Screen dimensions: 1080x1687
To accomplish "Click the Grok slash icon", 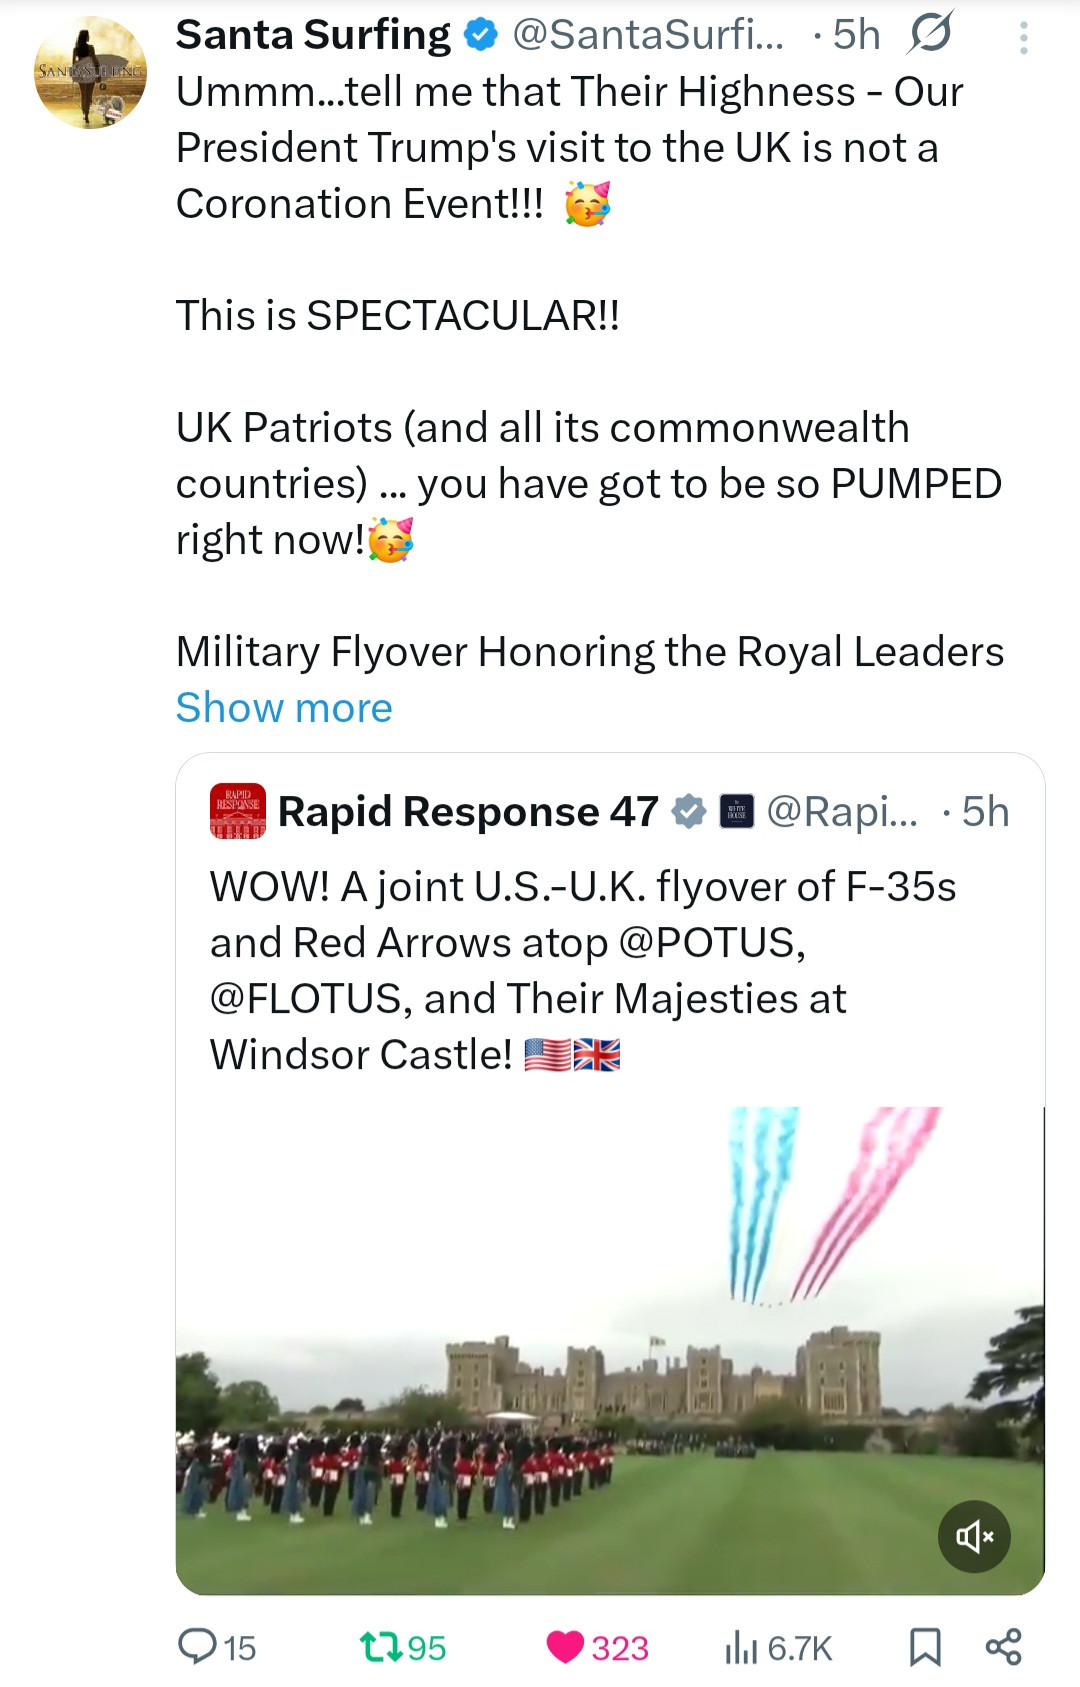I will [930, 34].
